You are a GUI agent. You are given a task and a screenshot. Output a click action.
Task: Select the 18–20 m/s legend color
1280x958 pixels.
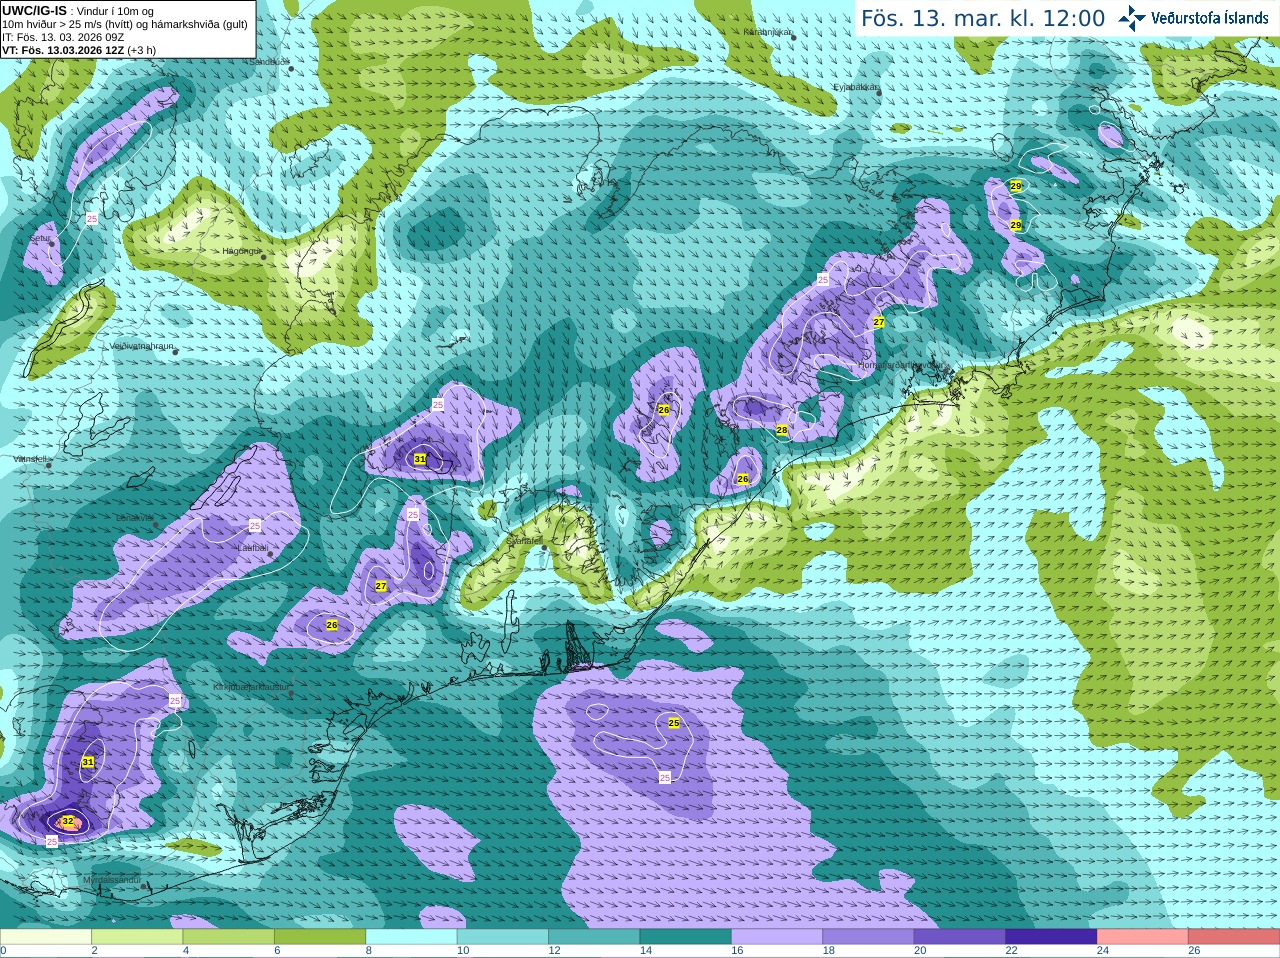coord(868,937)
